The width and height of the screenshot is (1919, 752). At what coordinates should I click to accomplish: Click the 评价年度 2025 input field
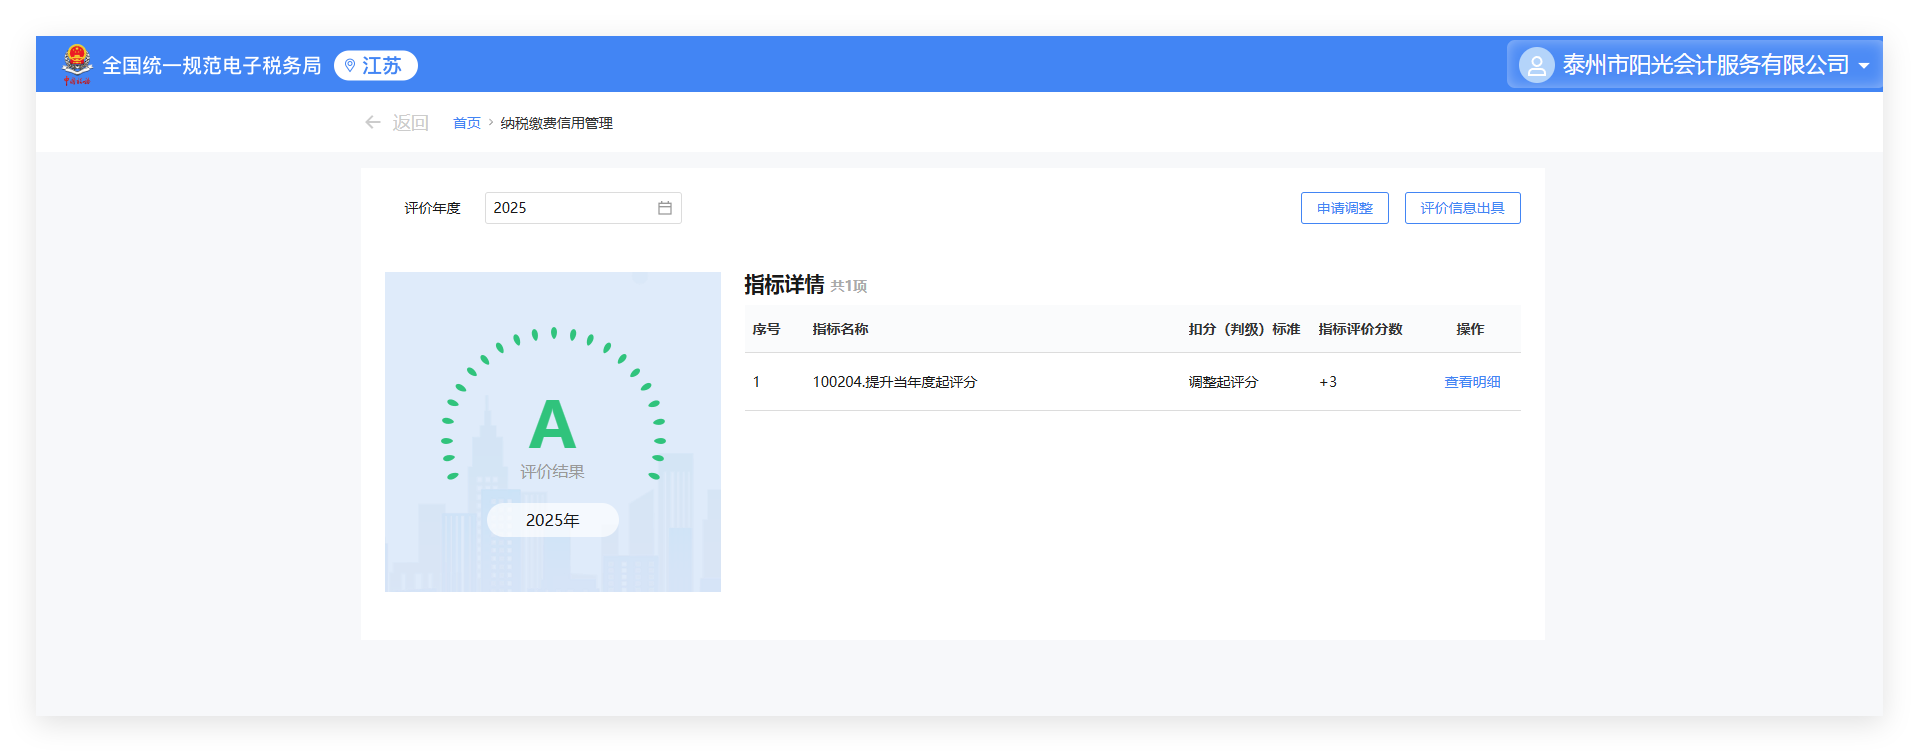click(583, 208)
